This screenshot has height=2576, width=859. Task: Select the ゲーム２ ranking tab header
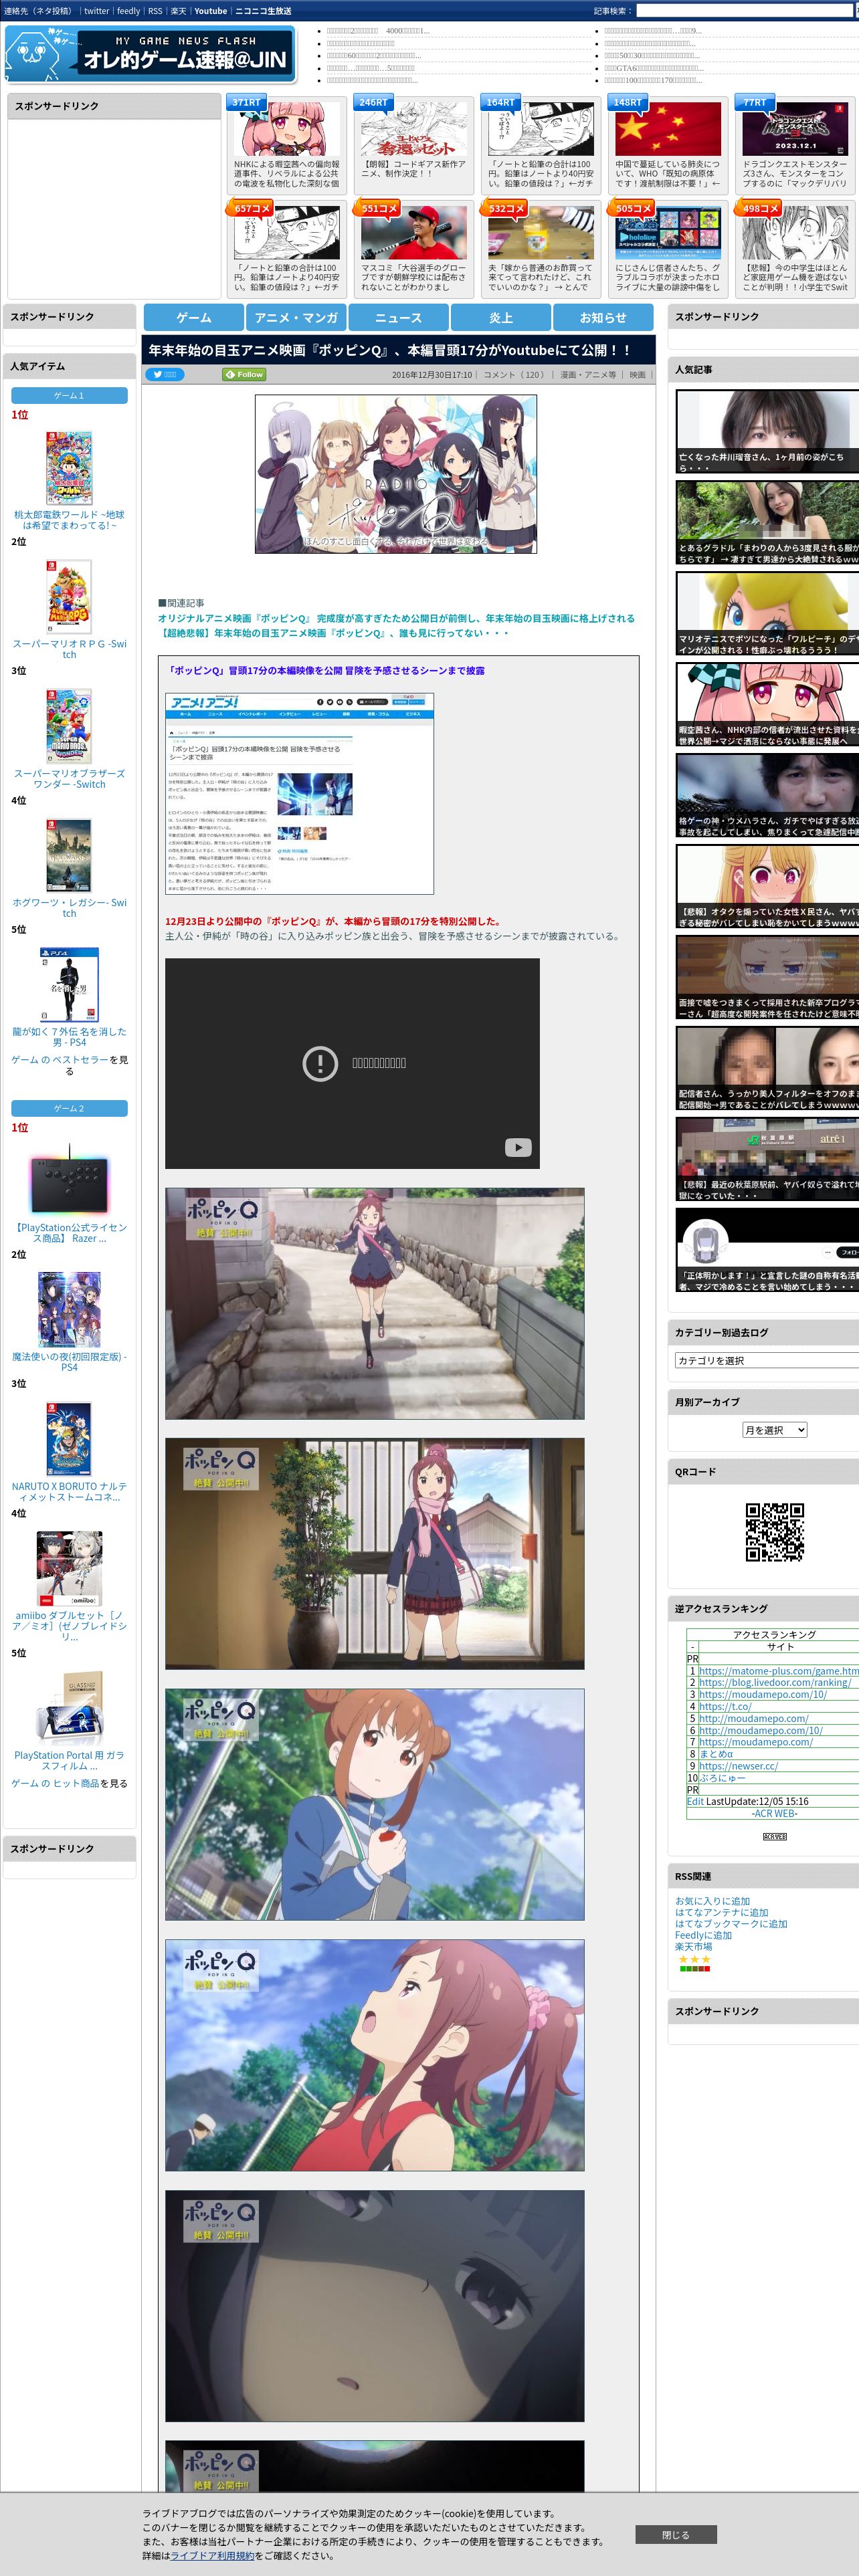pyautogui.click(x=69, y=1108)
